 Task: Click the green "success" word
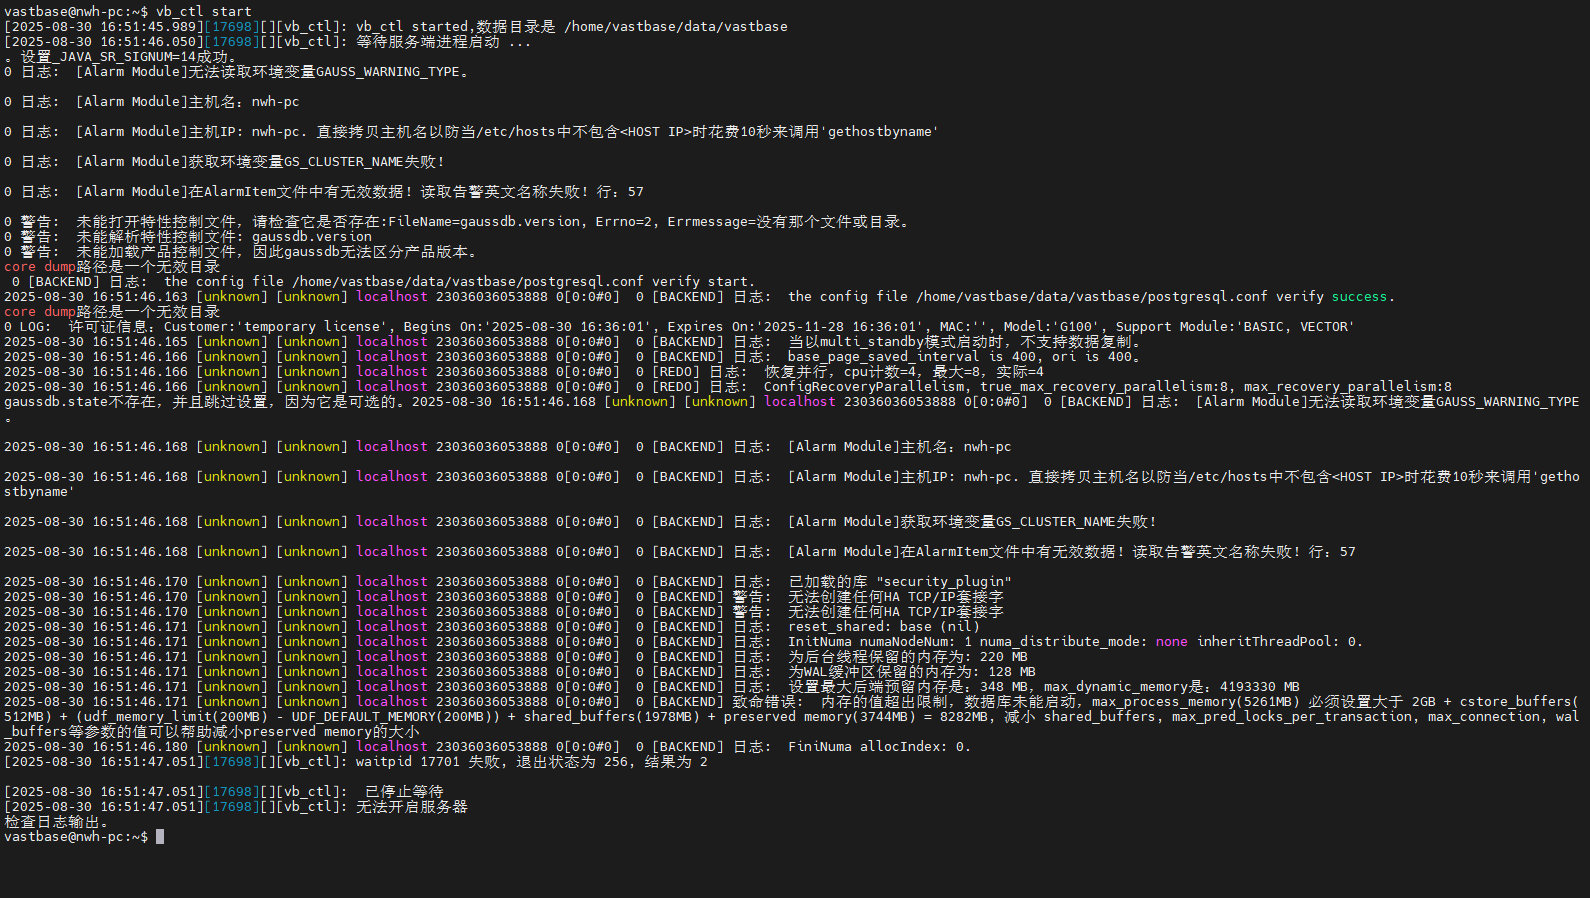pos(1360,297)
